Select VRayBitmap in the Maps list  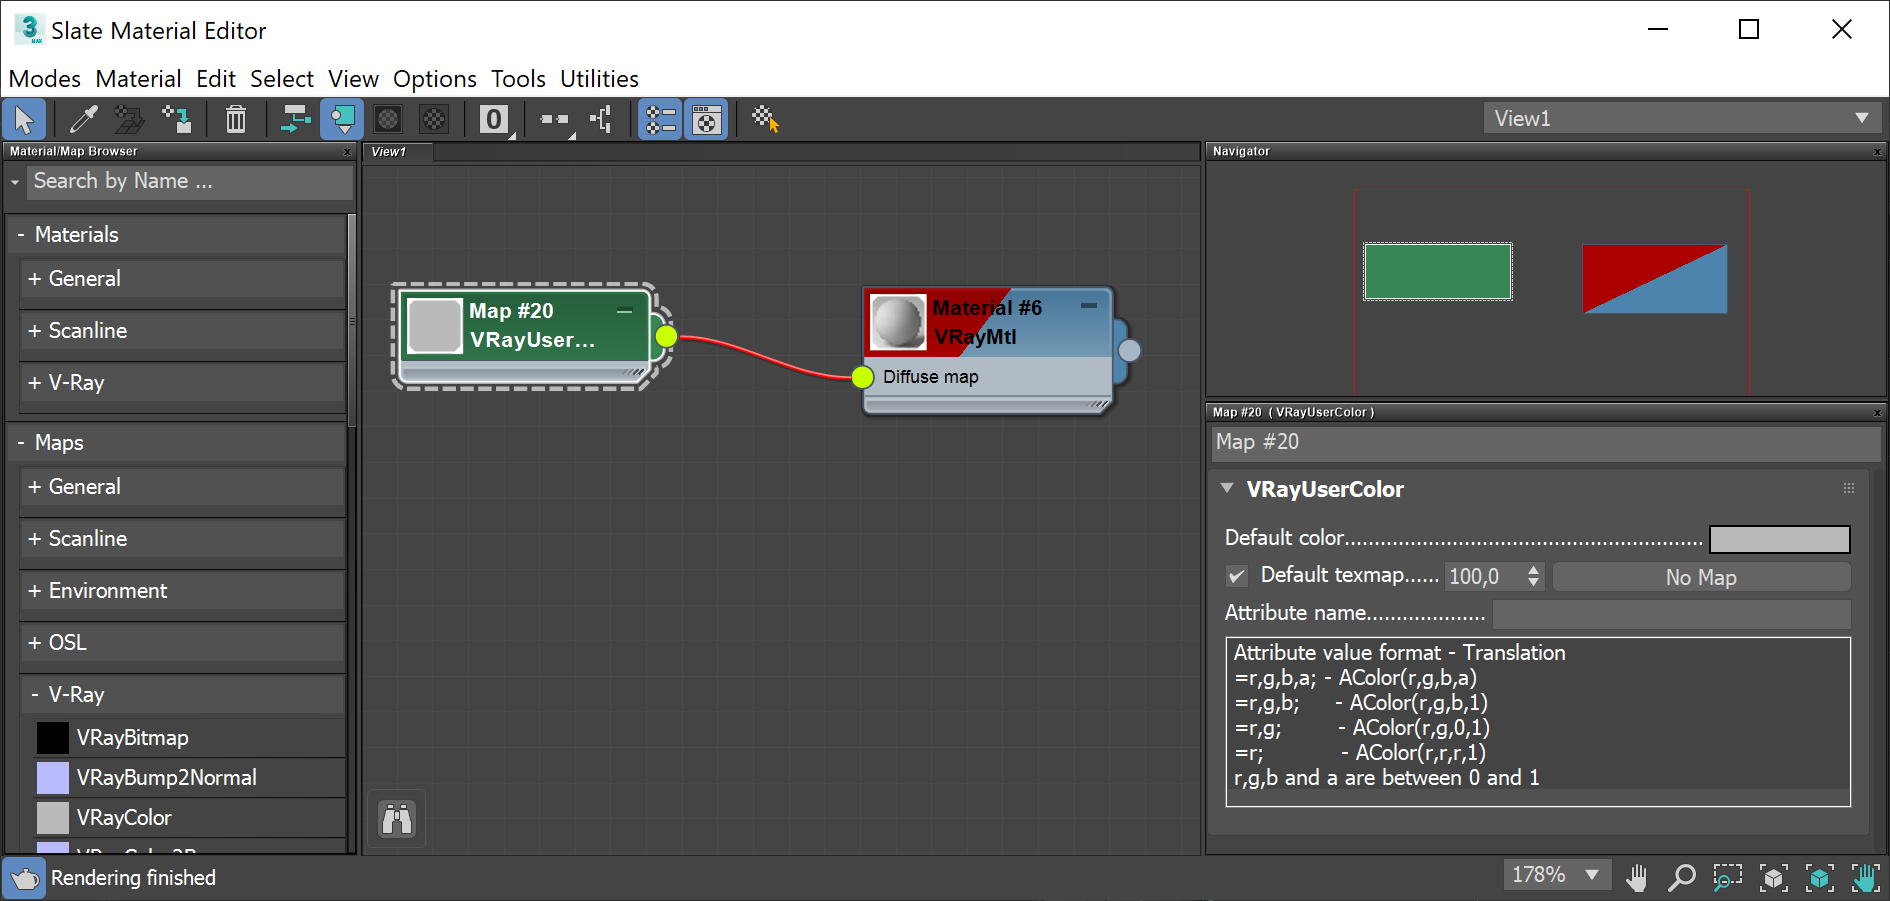click(130, 737)
